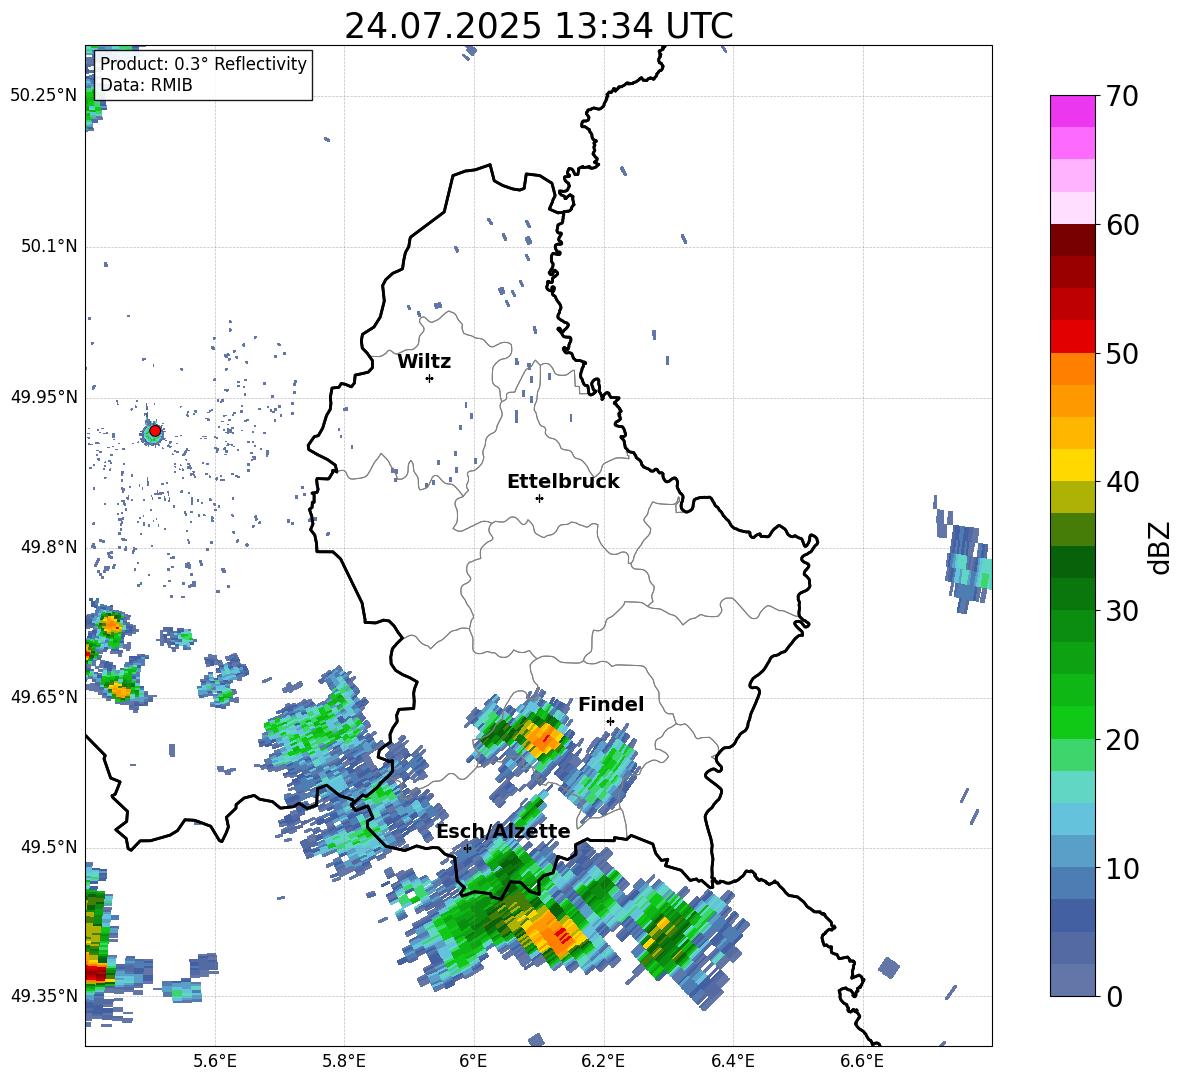
Task: Click the 40 colorbar tick value
Action: (1122, 482)
